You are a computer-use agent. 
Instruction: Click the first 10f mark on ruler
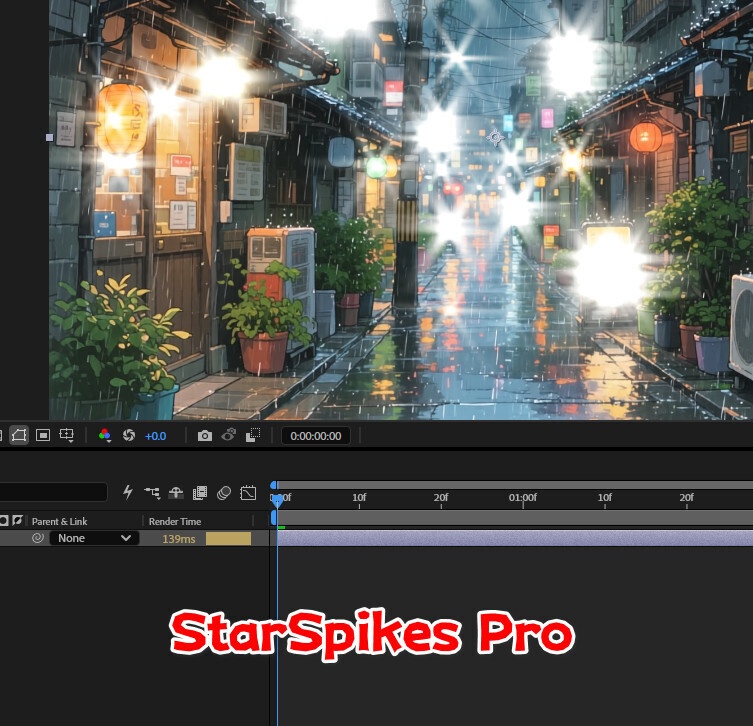pos(359,498)
